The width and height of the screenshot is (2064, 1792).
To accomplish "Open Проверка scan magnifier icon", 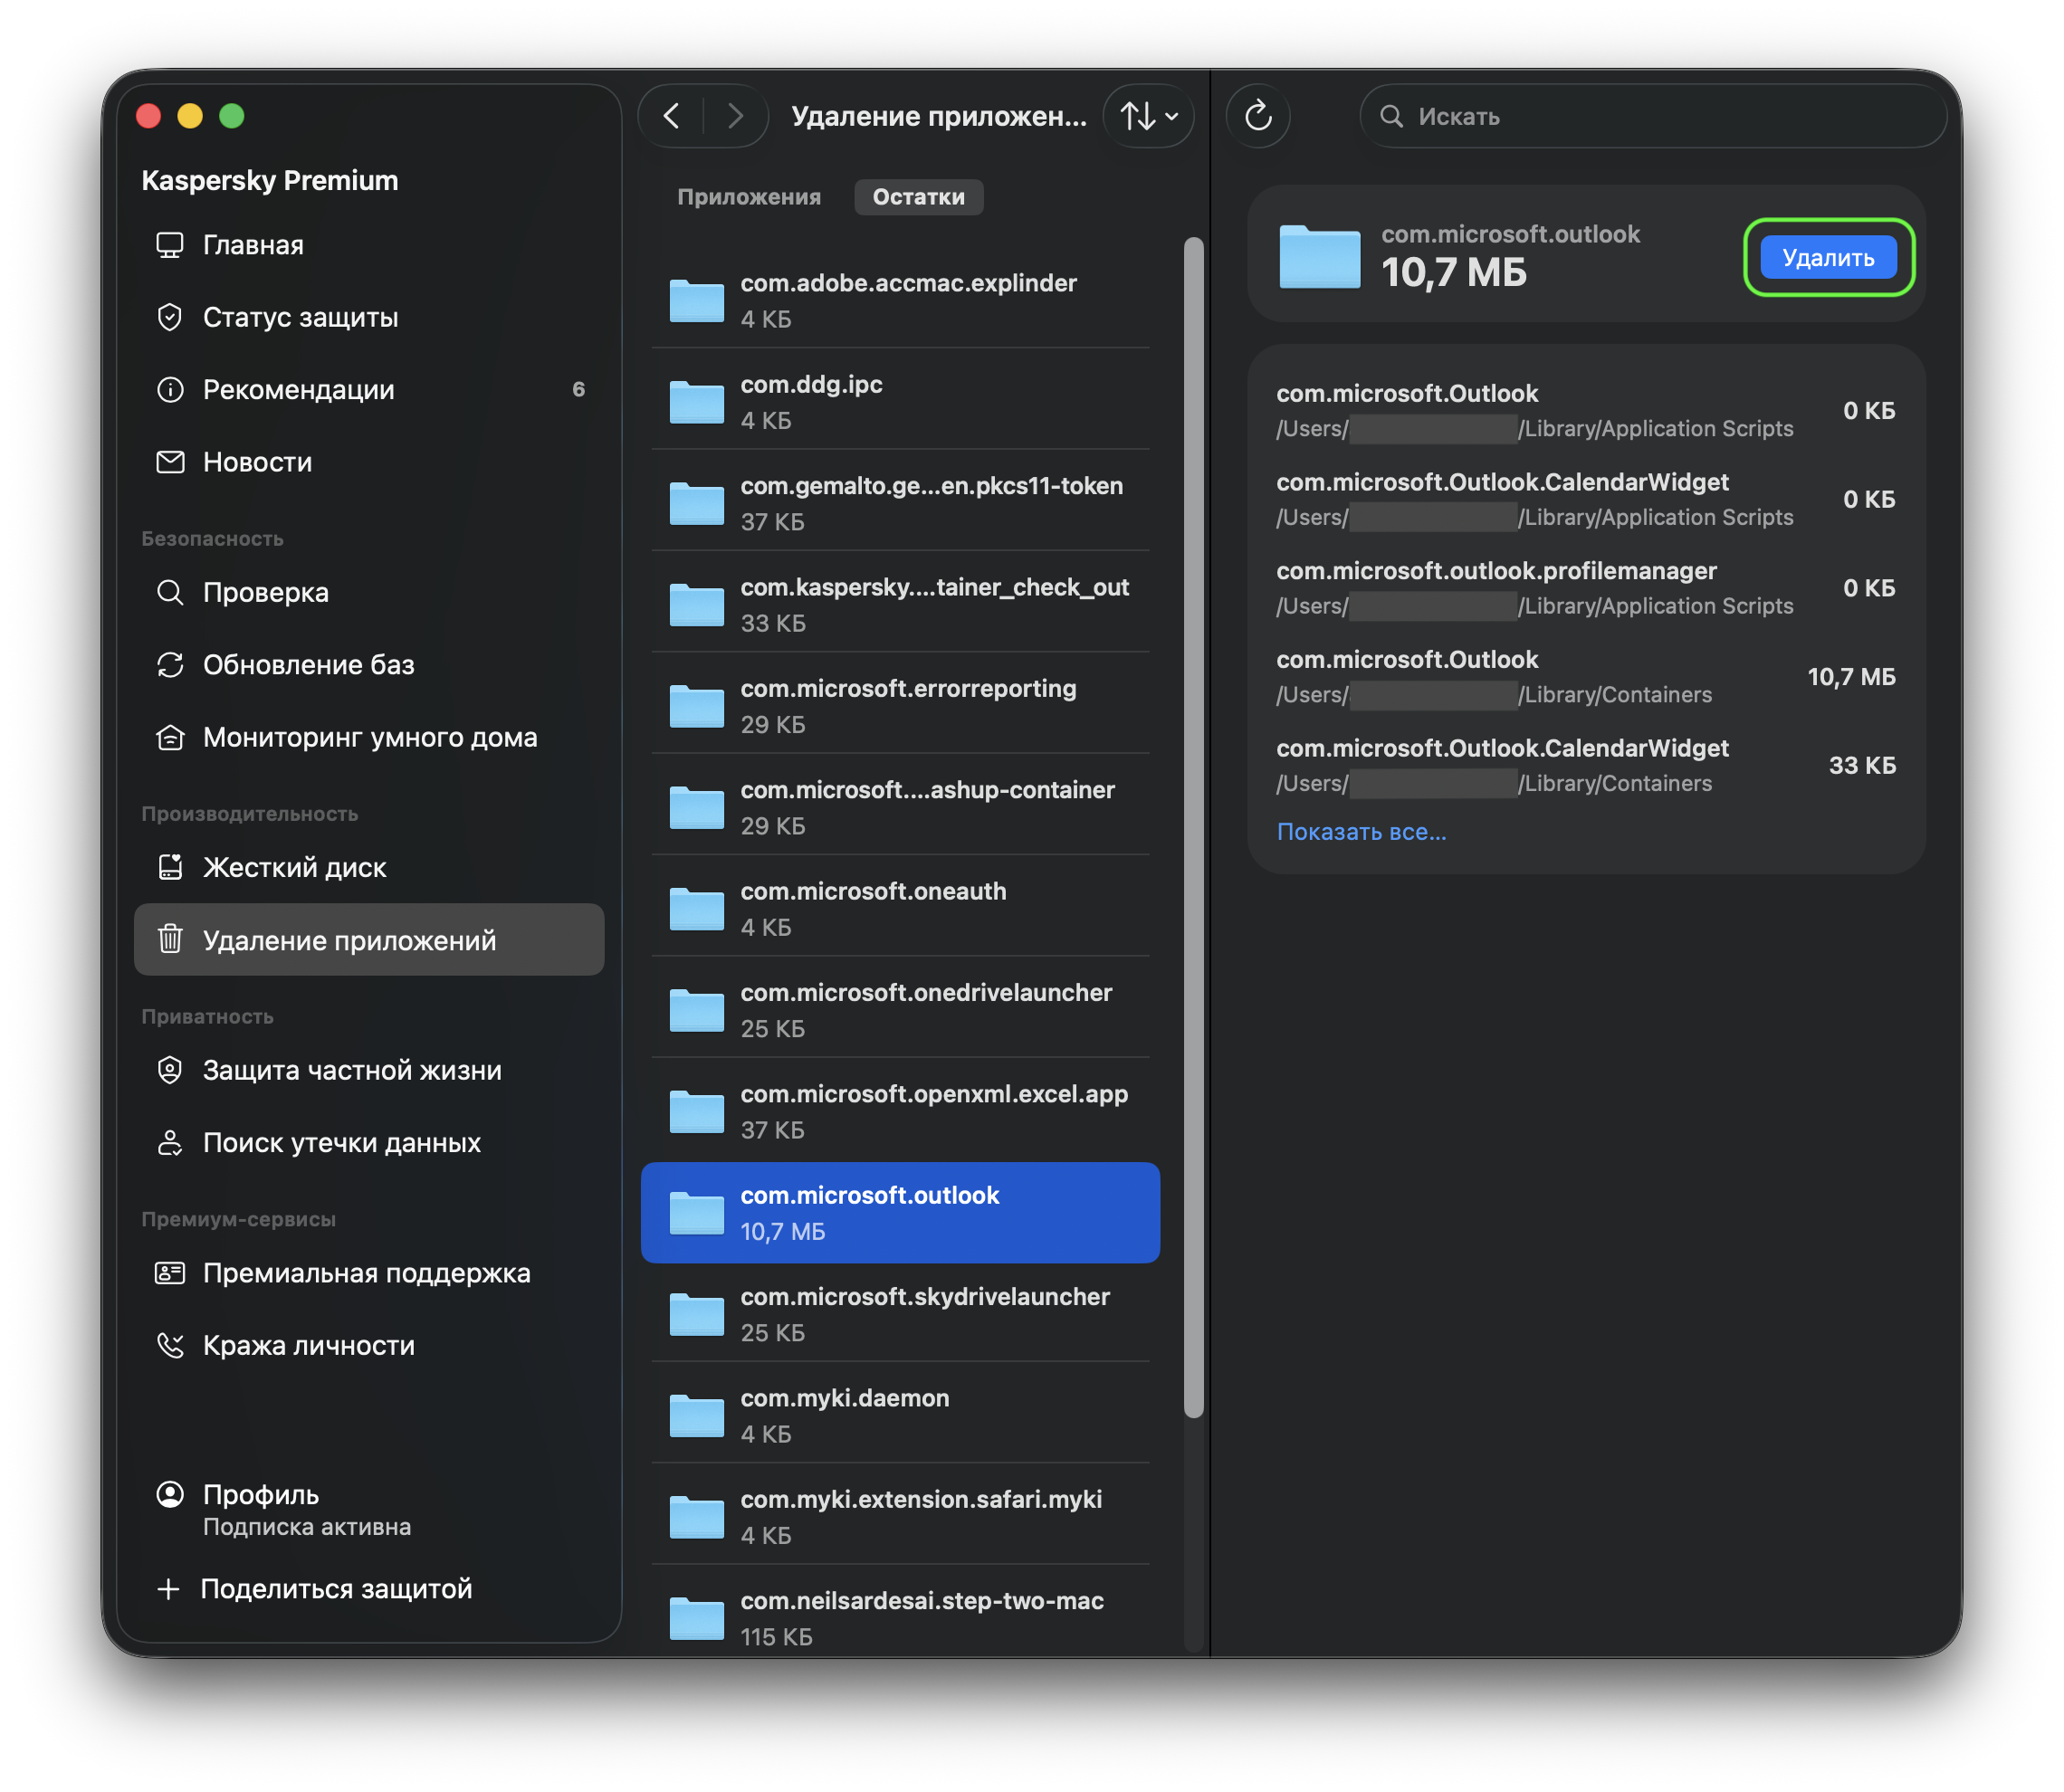I will [170, 592].
